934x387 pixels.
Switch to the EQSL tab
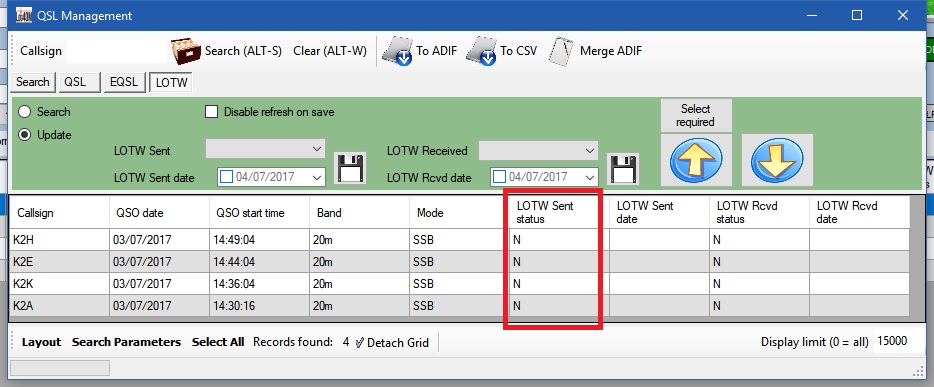coord(124,82)
